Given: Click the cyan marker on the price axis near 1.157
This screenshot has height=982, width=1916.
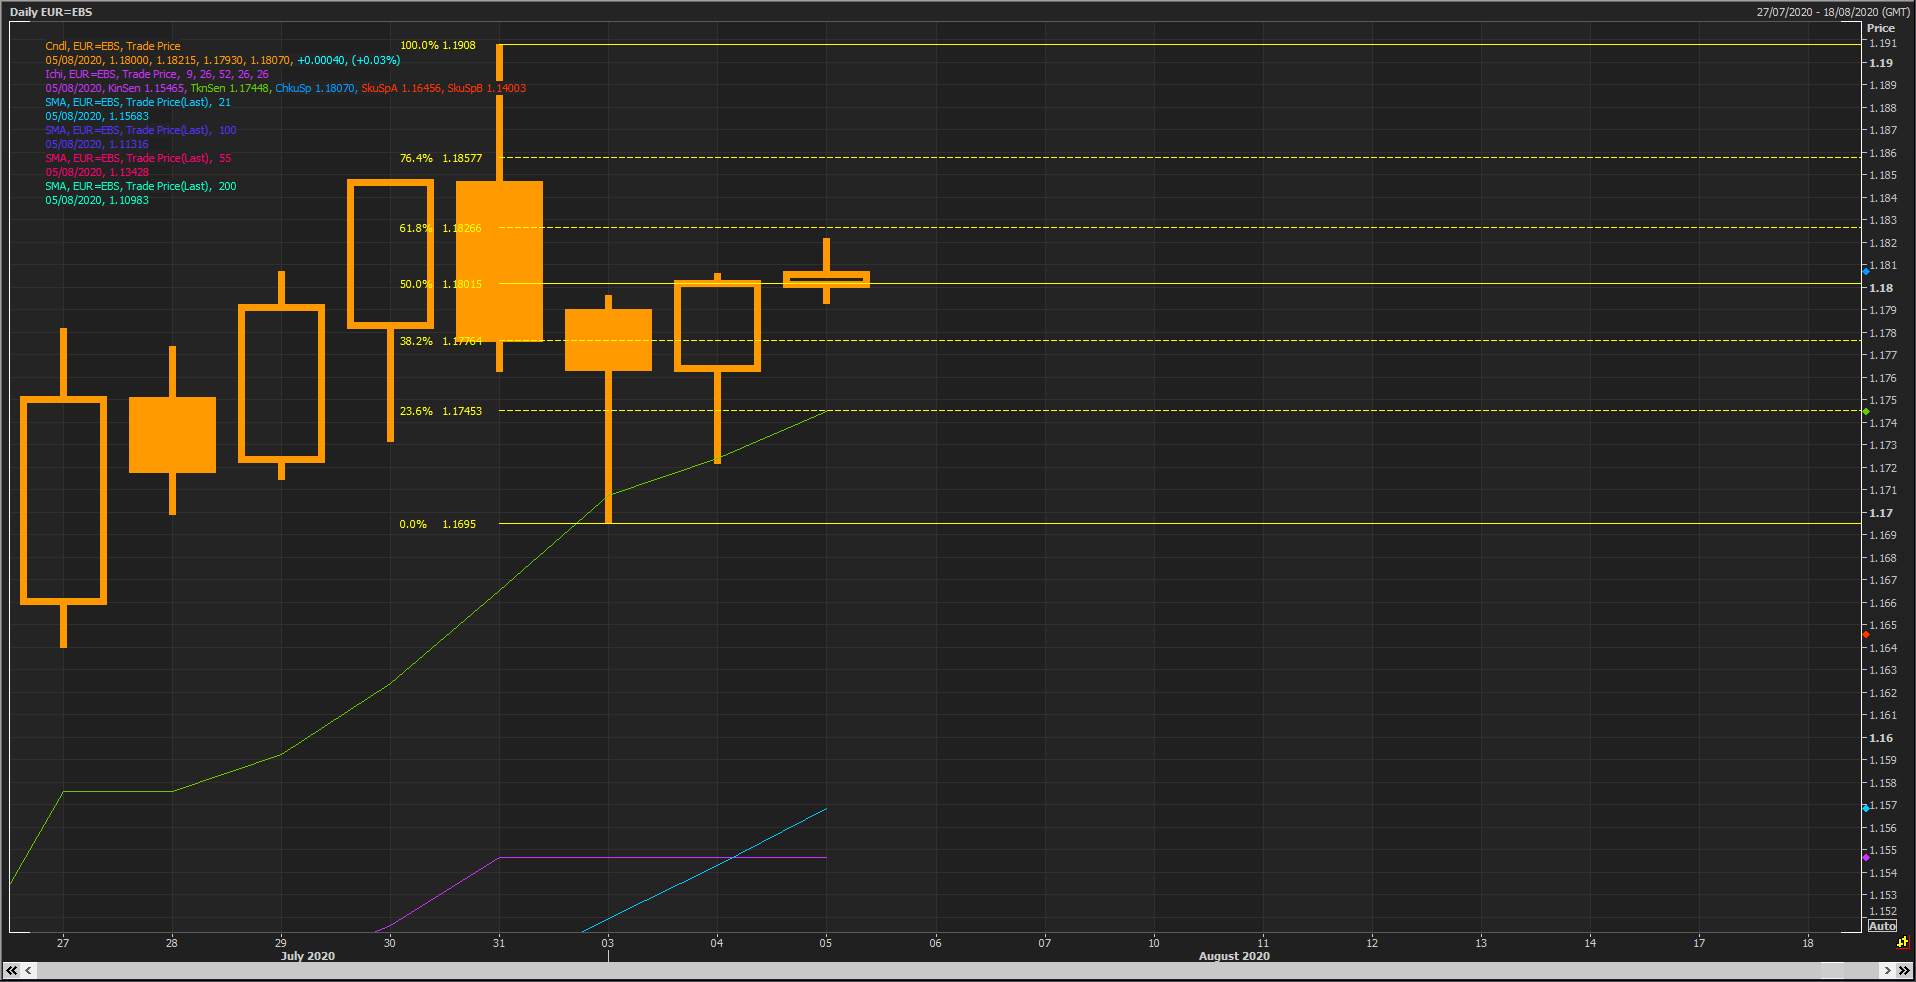Looking at the screenshot, I should pos(1866,808).
